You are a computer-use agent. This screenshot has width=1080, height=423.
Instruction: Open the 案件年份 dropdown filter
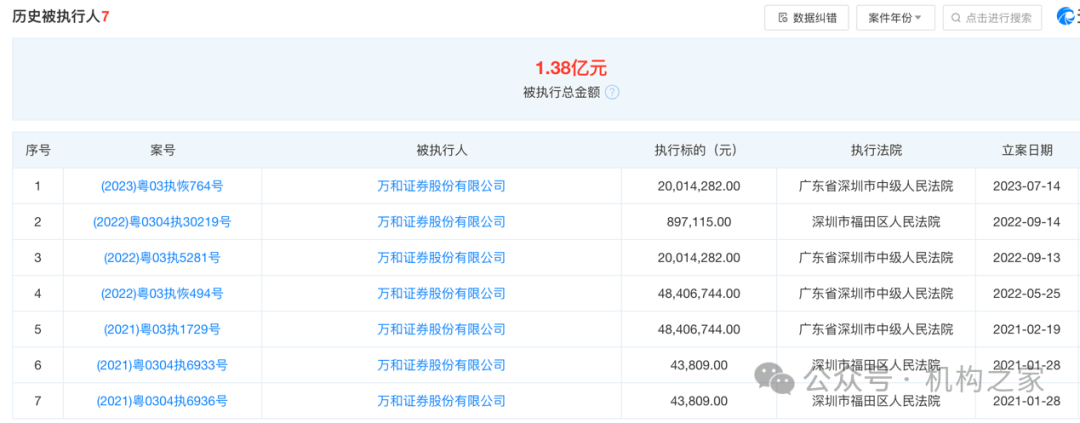click(x=894, y=18)
